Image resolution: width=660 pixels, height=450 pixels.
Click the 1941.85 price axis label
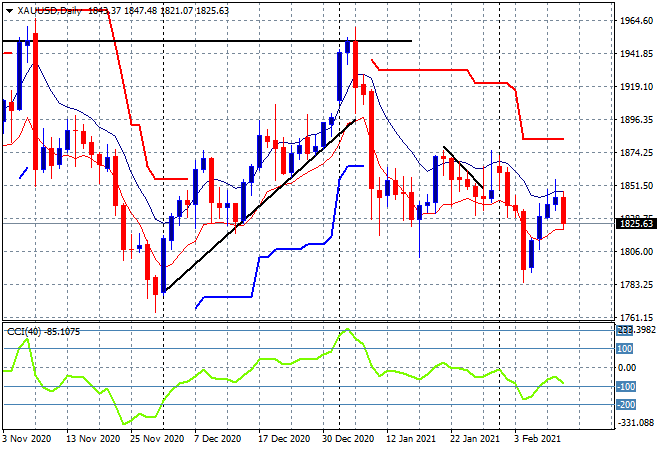click(x=637, y=54)
